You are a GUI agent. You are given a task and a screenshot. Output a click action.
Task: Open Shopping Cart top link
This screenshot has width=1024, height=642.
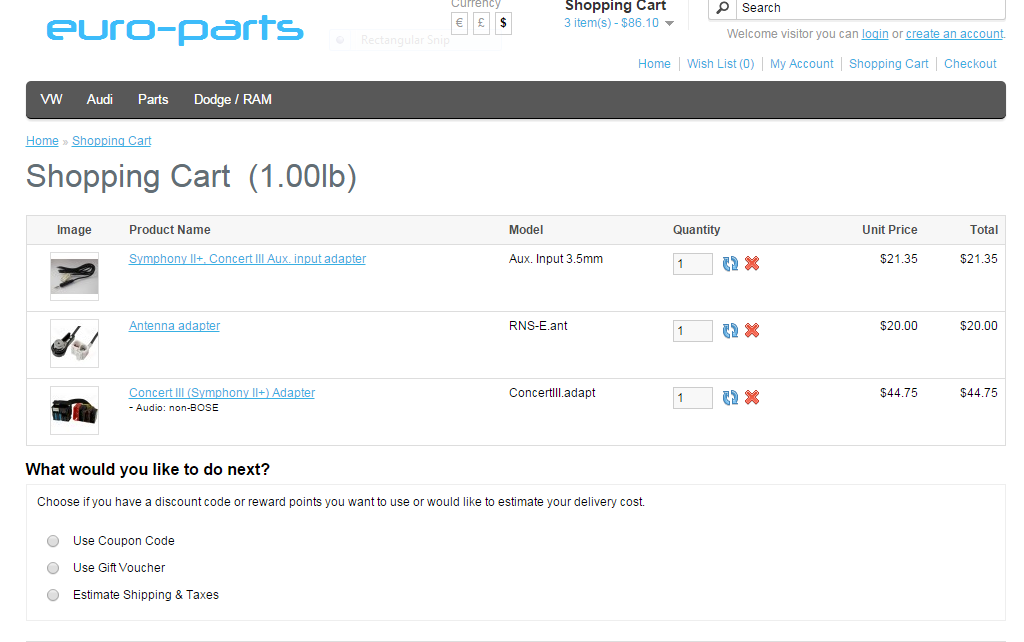click(x=889, y=63)
